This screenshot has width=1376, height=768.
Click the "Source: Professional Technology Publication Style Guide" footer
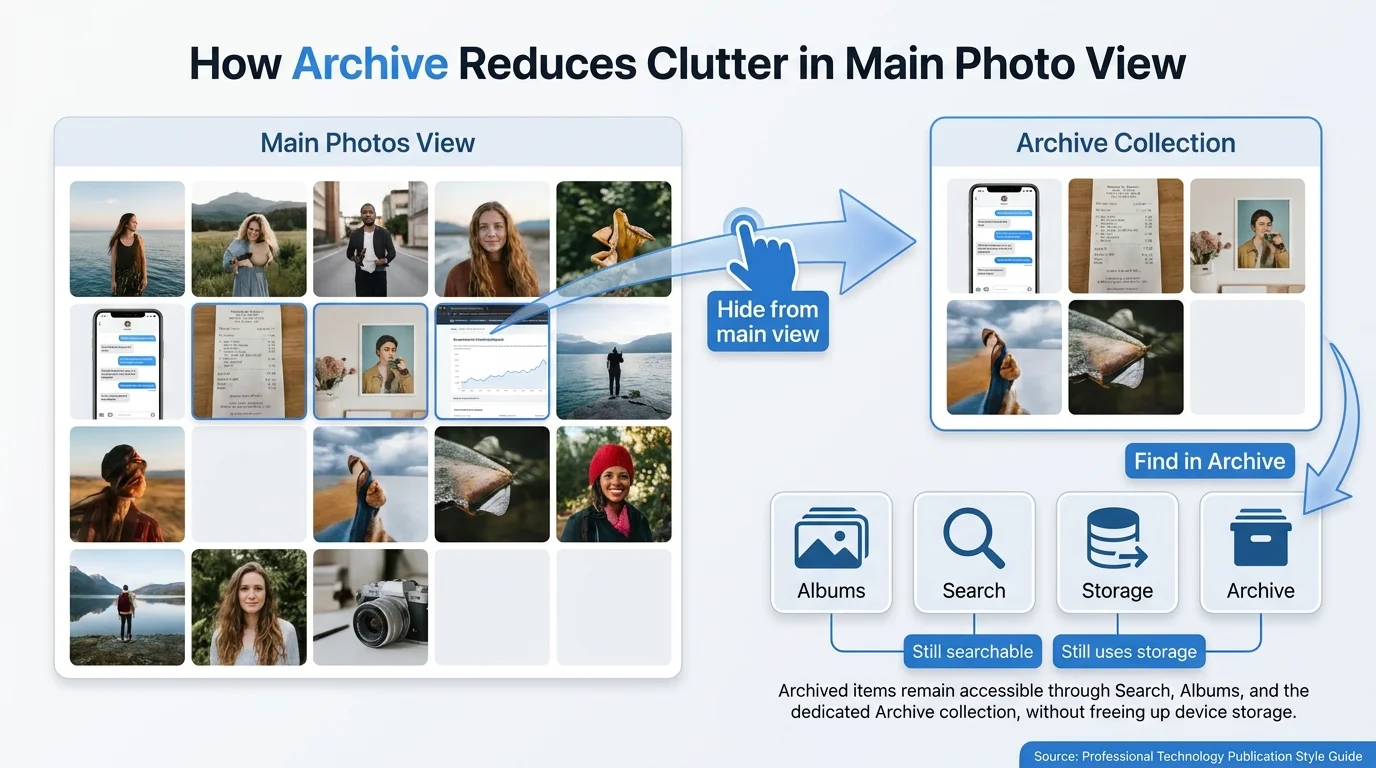pos(1198,756)
